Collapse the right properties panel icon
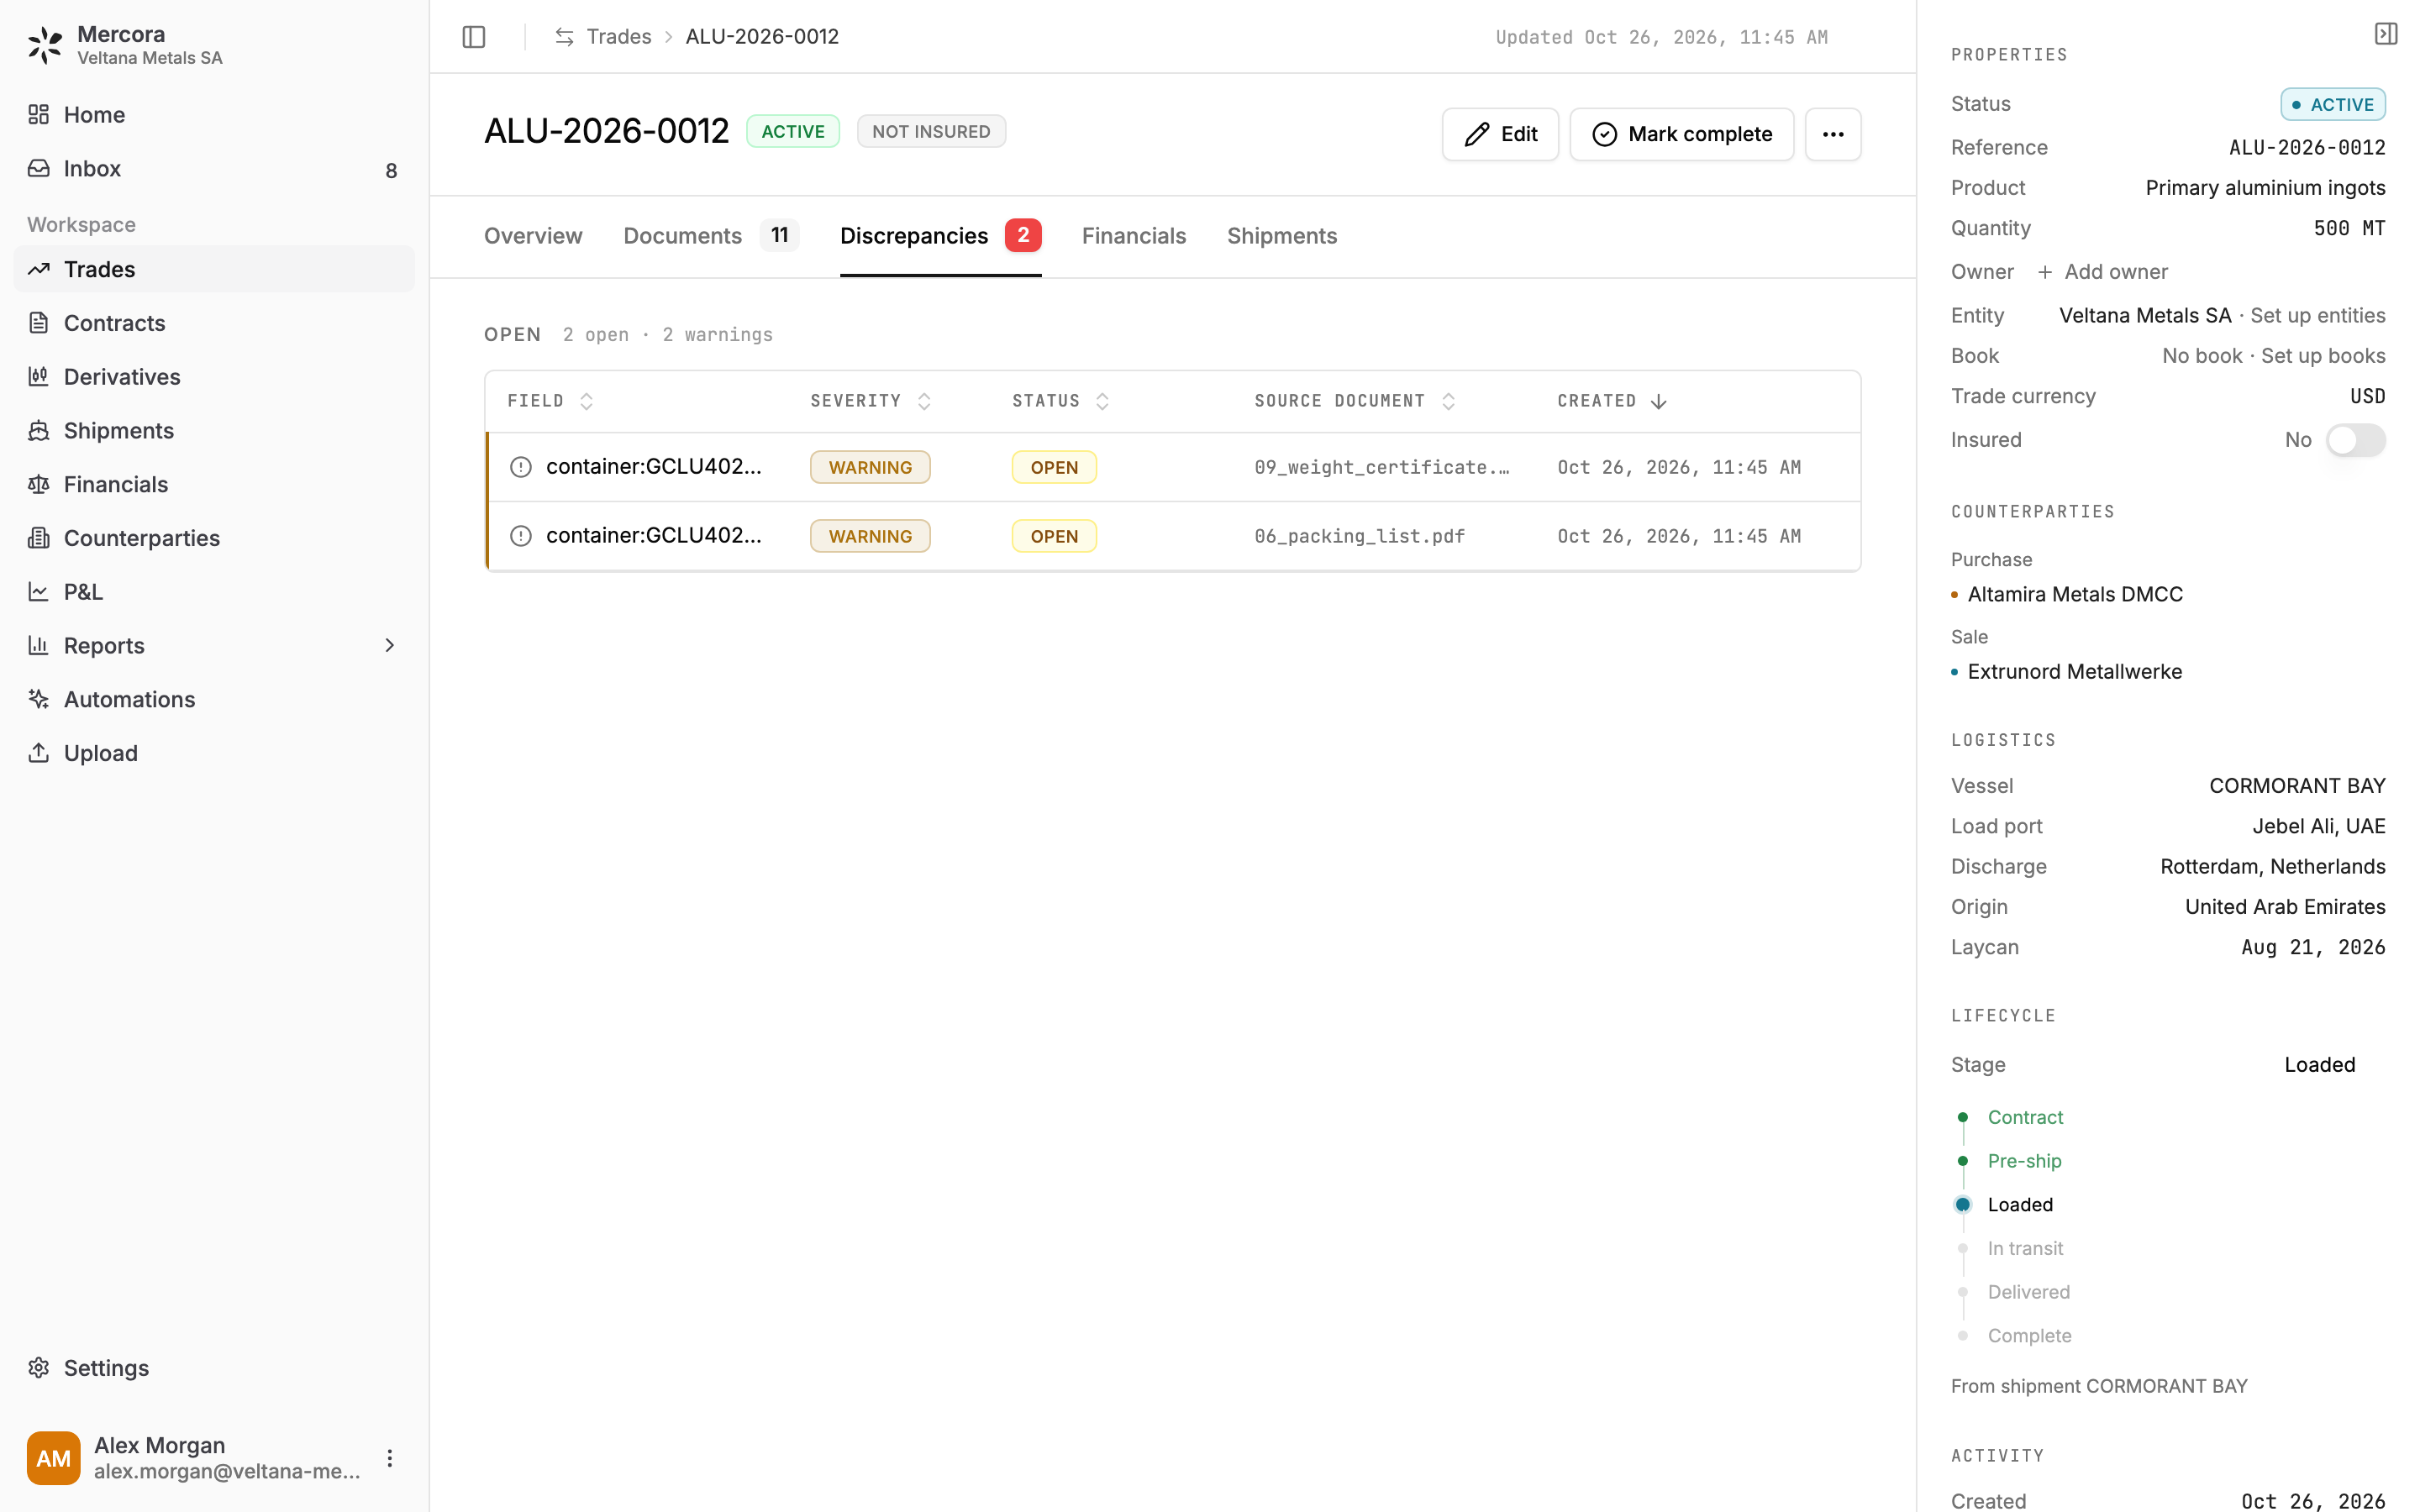Image resolution: width=2420 pixels, height=1512 pixels. tap(2386, 34)
